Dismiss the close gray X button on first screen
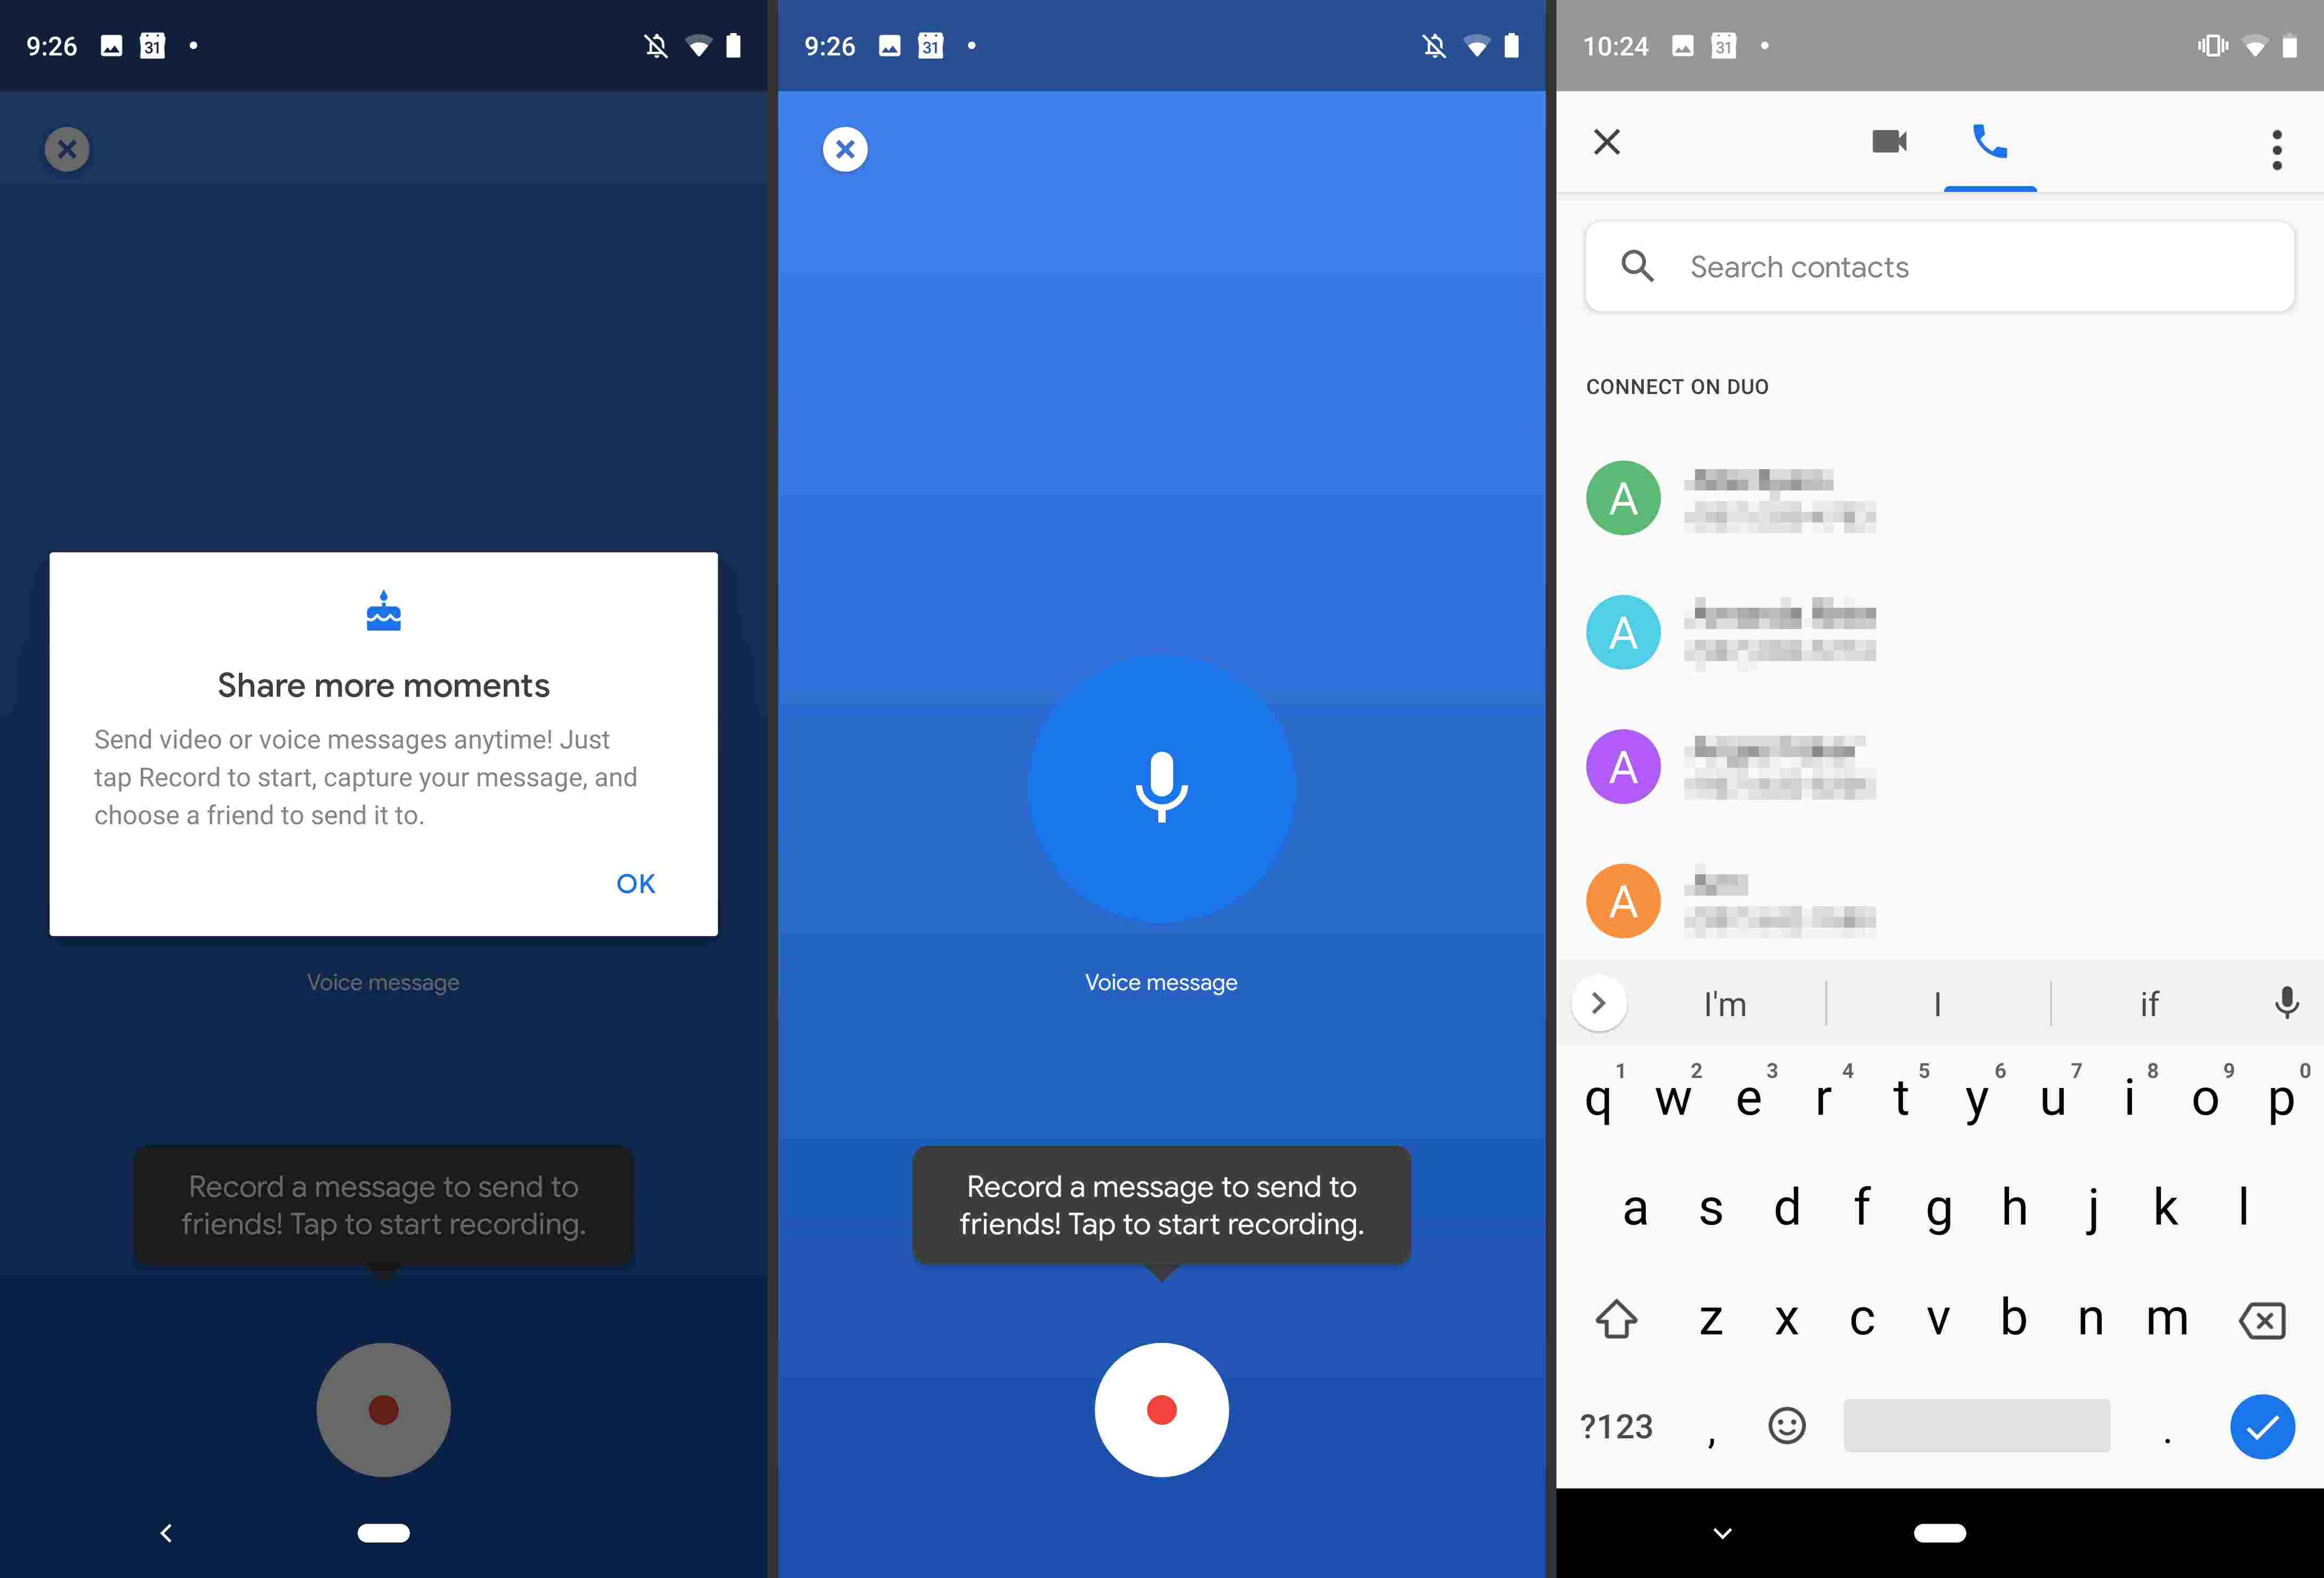 click(x=67, y=148)
